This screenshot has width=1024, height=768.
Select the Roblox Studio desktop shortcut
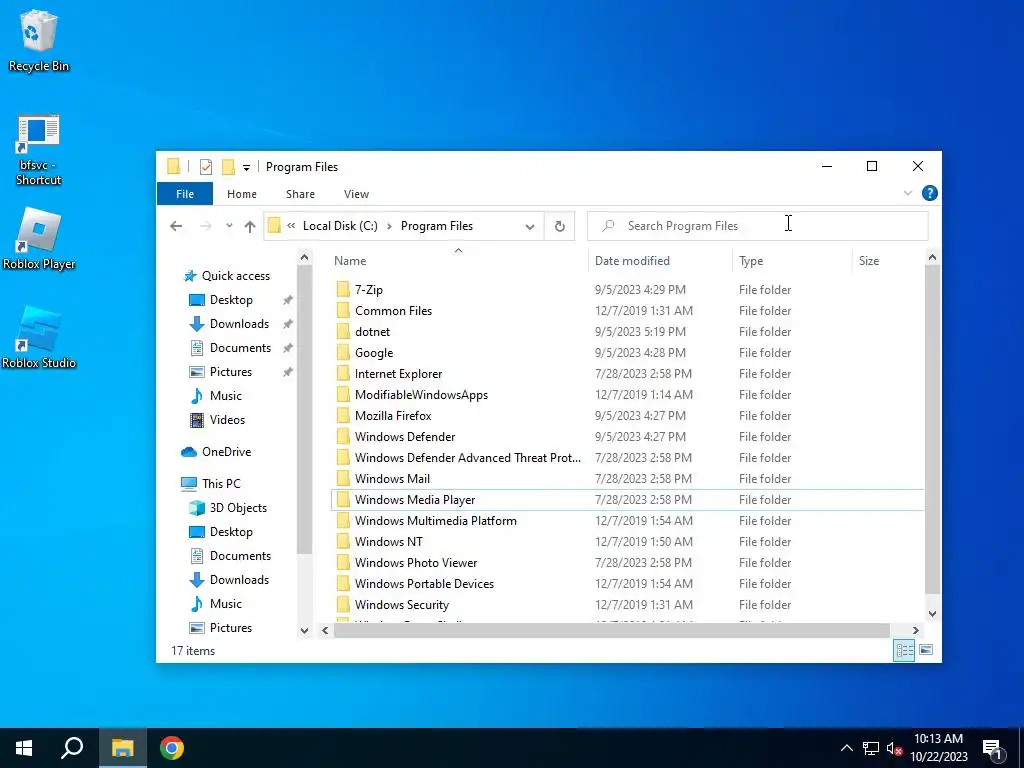pos(39,338)
